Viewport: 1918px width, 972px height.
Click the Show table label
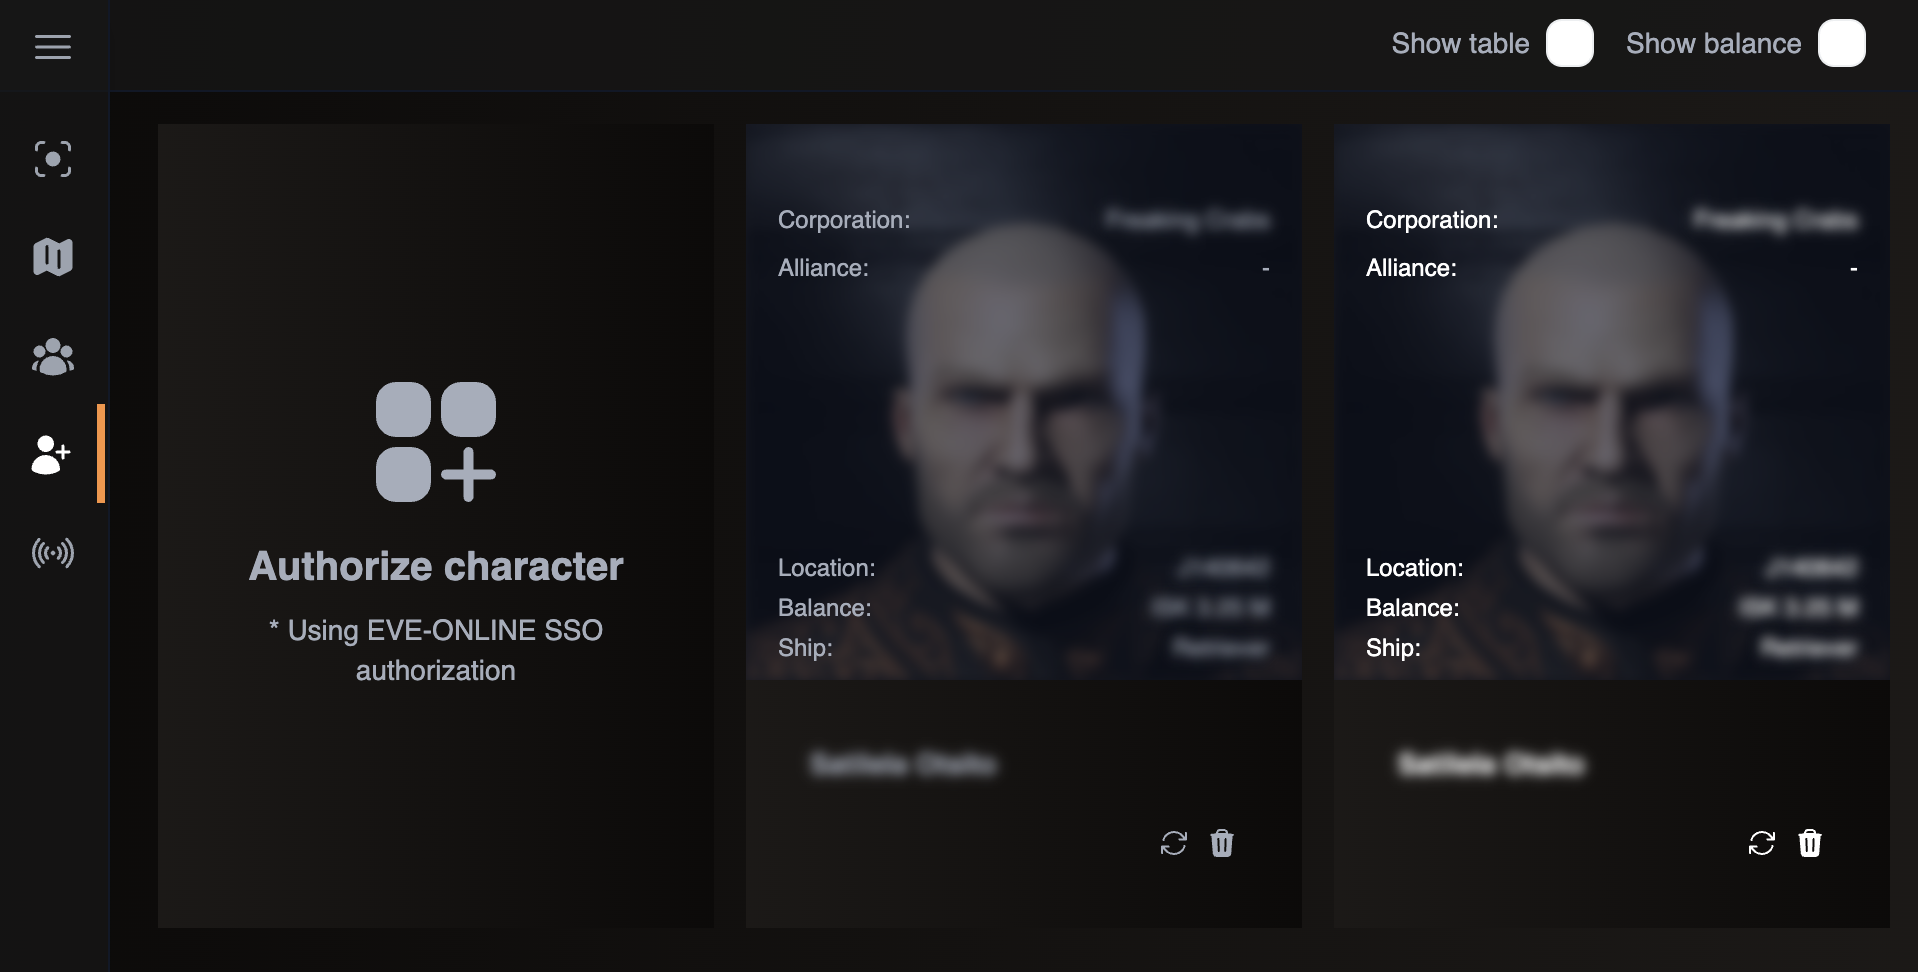pos(1460,44)
